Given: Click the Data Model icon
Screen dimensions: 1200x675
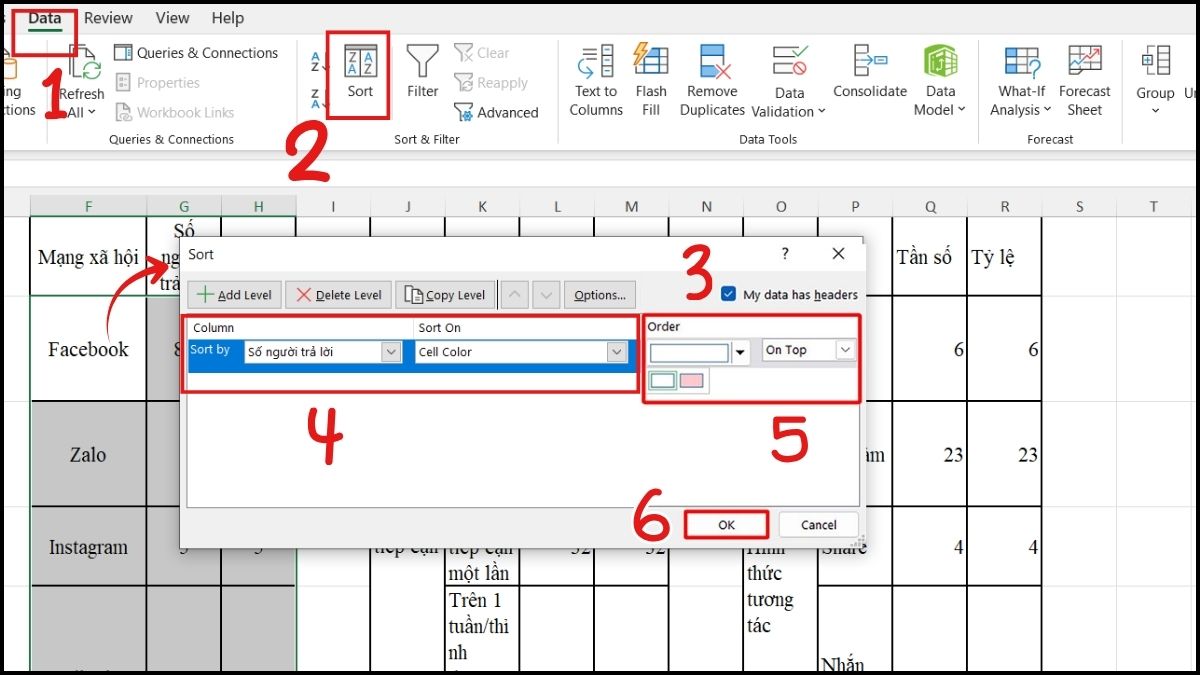Looking at the screenshot, I should [938, 80].
